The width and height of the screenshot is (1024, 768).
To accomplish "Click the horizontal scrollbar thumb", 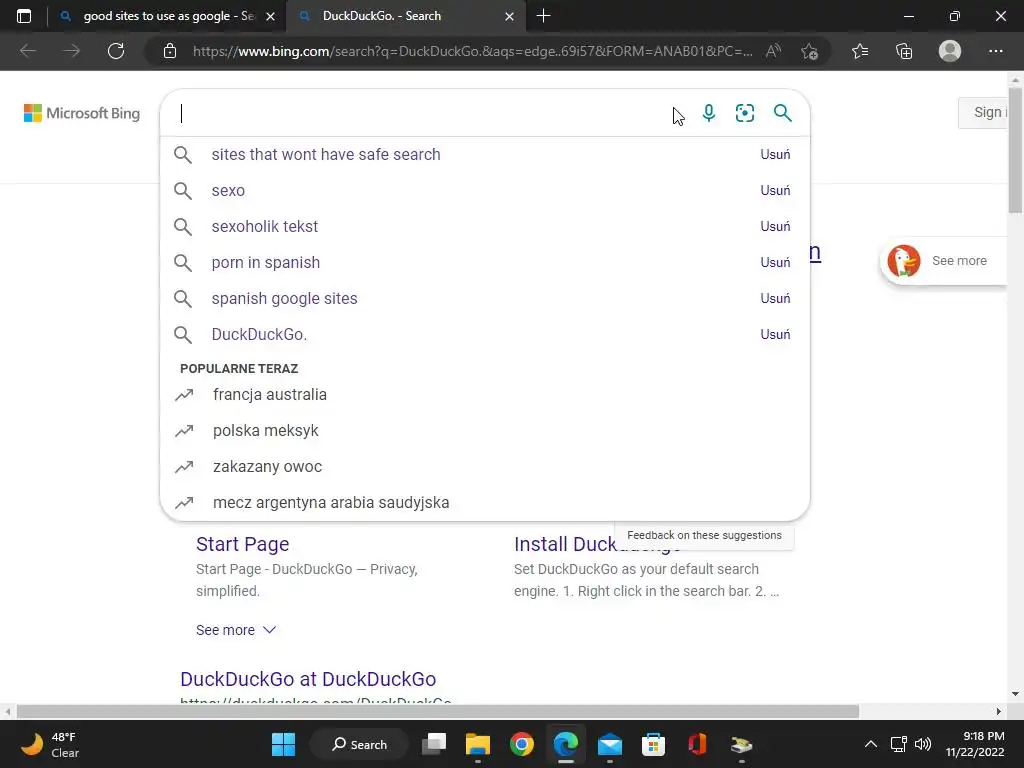I will (x=438, y=711).
